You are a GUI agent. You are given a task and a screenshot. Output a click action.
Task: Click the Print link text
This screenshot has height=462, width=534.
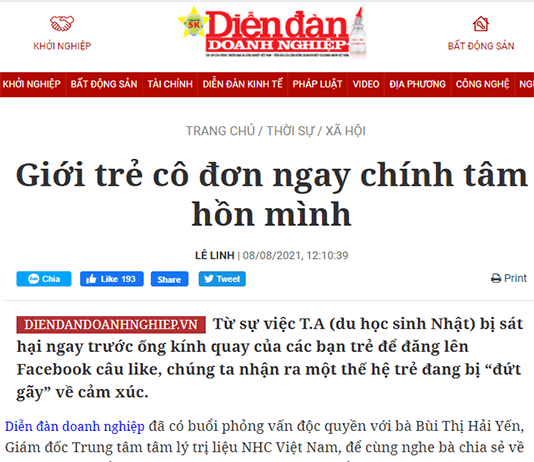point(515,278)
